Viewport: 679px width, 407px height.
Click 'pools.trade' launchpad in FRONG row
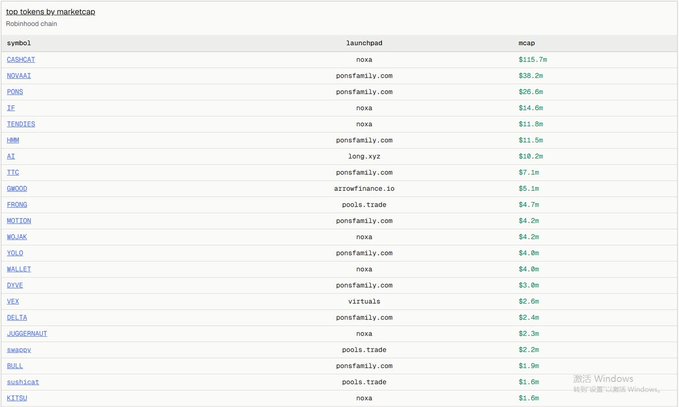364,205
